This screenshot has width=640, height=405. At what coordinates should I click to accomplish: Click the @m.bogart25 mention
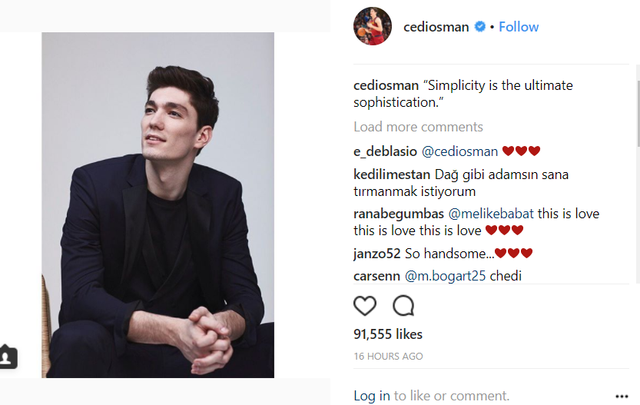pyautogui.click(x=445, y=276)
